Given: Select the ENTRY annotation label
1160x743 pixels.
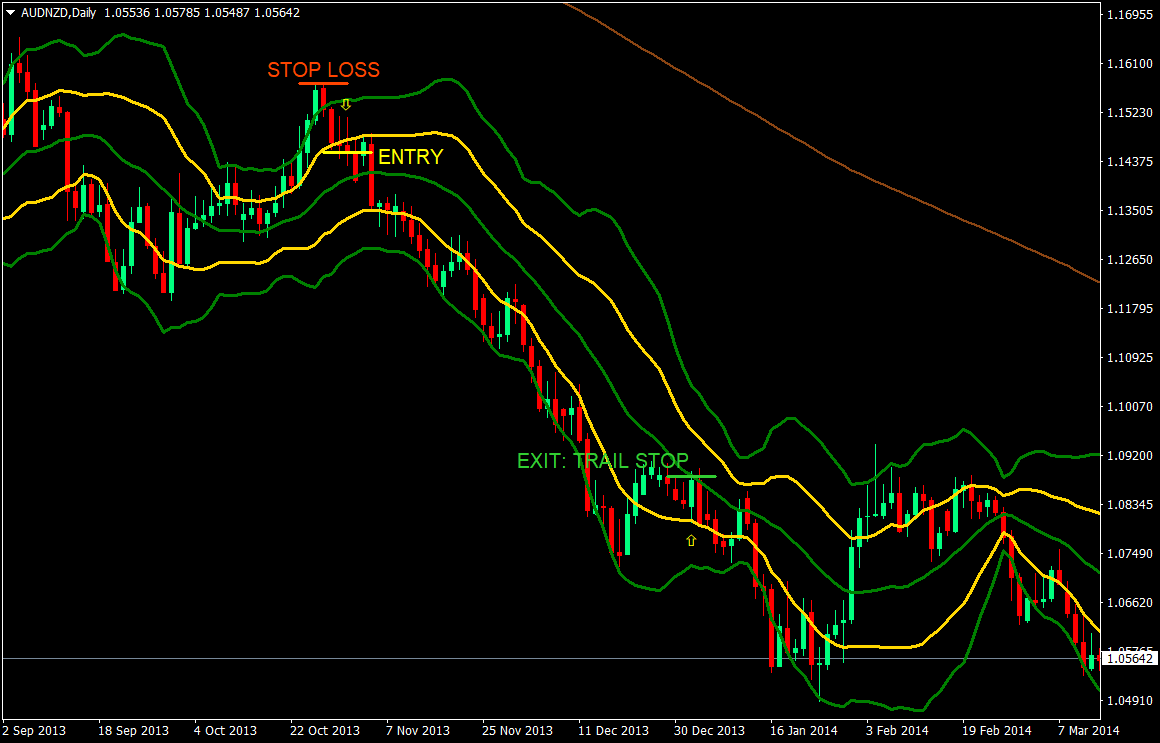Looking at the screenshot, I should [408, 157].
